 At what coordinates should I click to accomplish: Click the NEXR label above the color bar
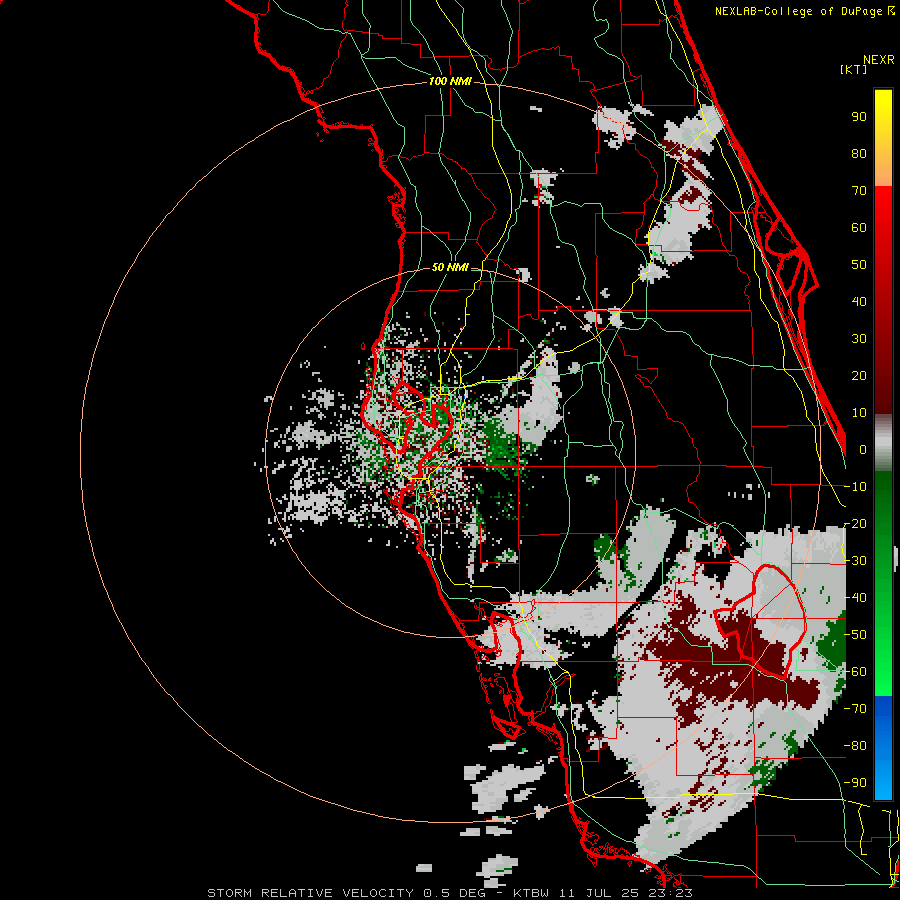point(879,60)
